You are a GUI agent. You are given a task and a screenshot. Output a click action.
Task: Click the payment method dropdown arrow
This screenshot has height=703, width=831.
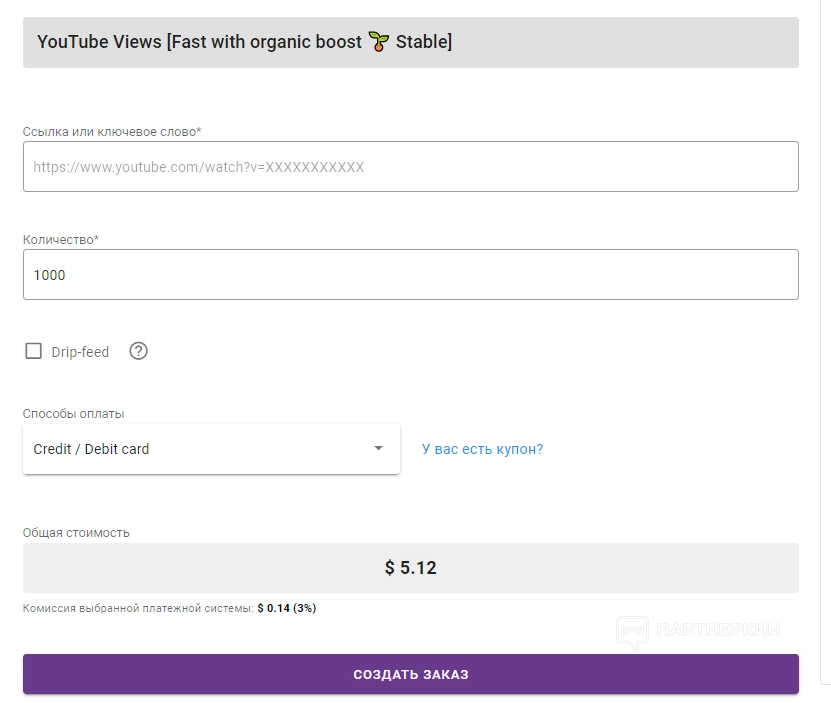point(378,448)
